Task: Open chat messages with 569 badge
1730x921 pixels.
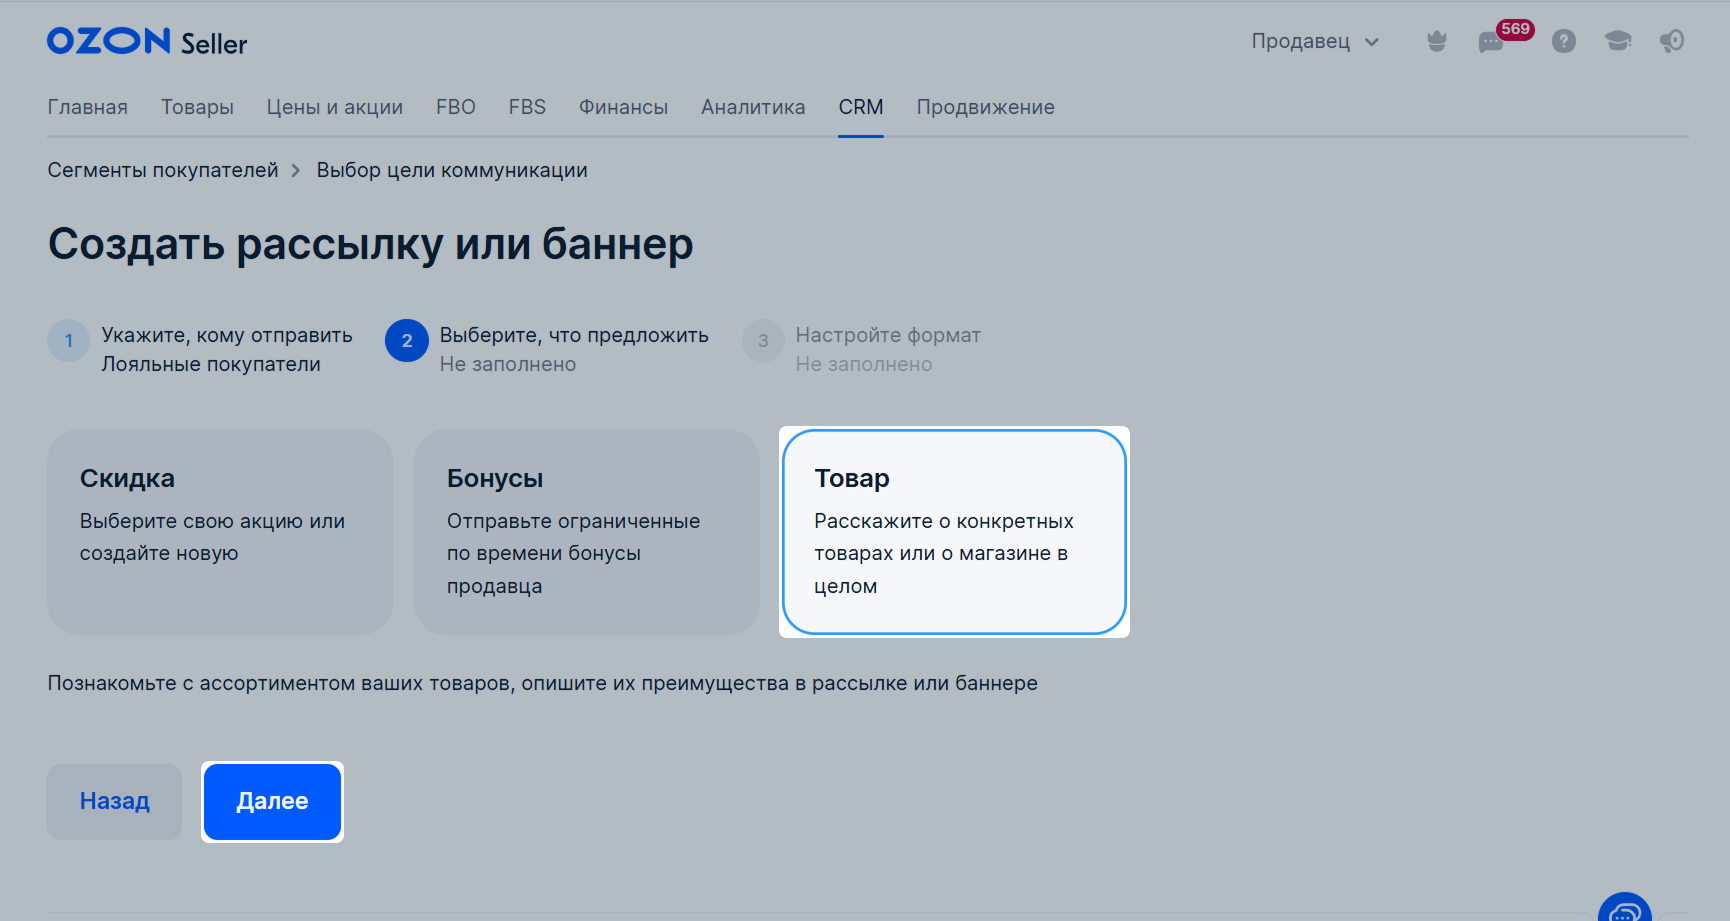Action: (x=1492, y=42)
